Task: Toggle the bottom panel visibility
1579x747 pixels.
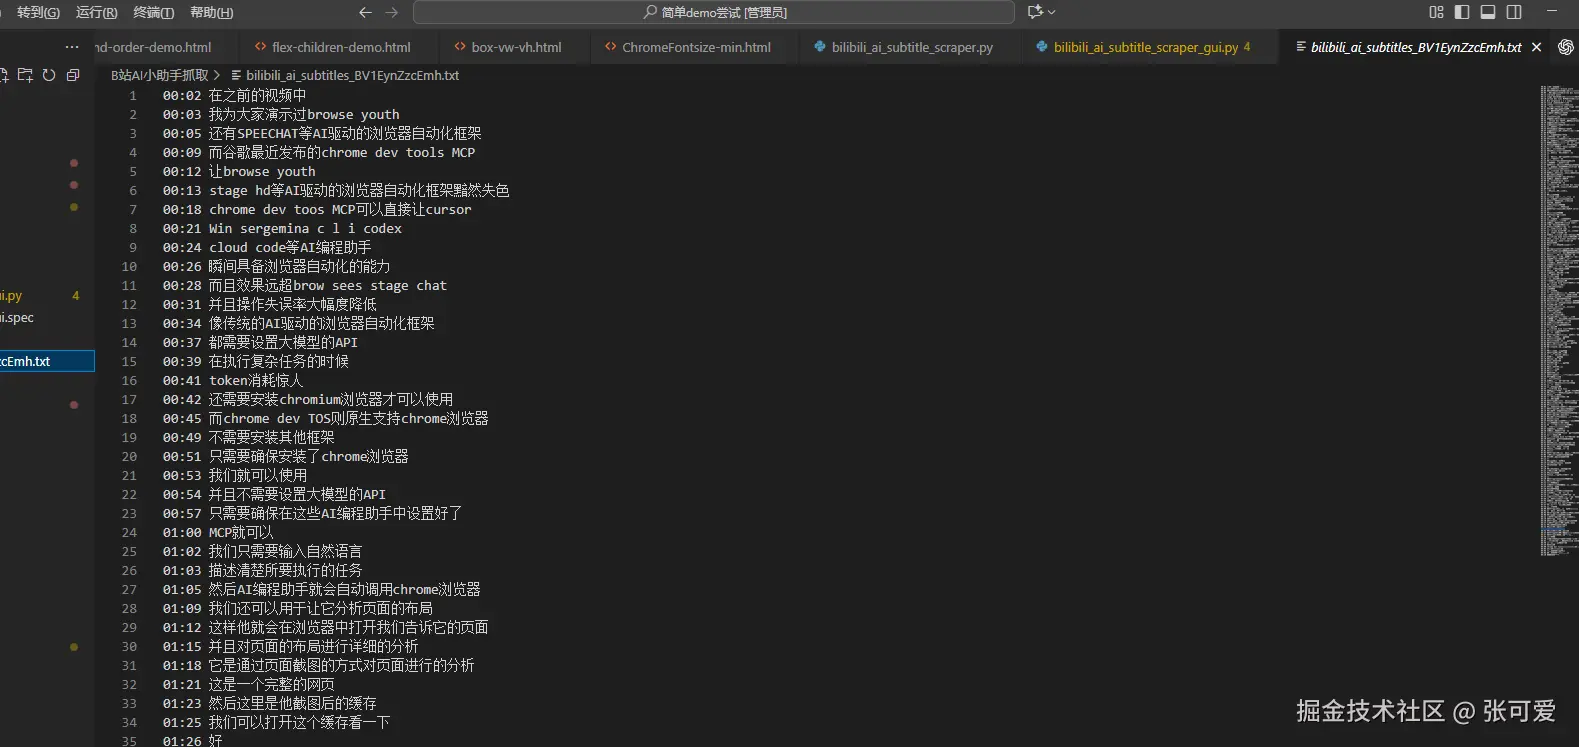Action: (x=1488, y=12)
